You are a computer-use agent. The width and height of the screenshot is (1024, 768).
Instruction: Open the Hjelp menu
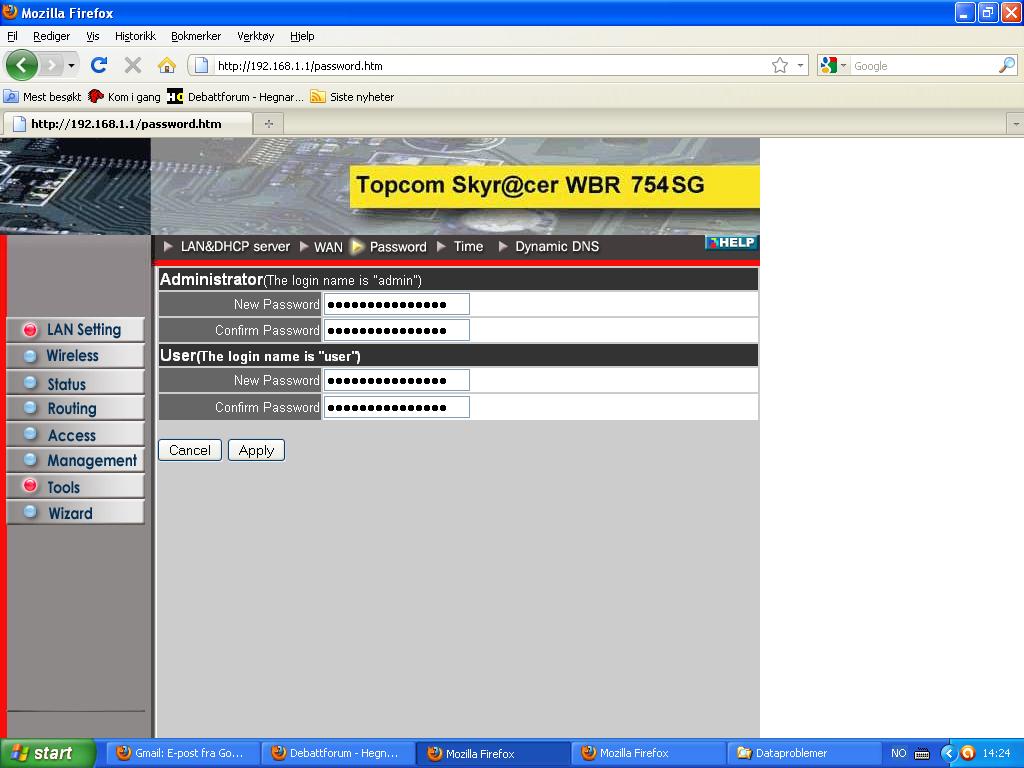coord(302,36)
